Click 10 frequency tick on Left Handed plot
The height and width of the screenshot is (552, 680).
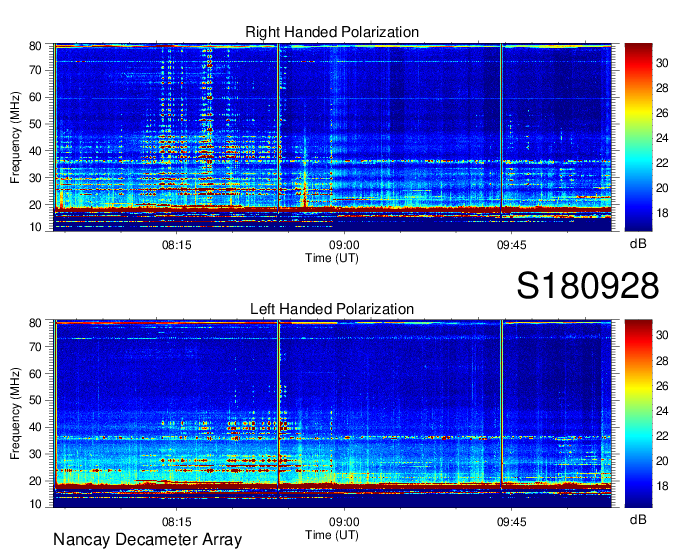[x=35, y=503]
